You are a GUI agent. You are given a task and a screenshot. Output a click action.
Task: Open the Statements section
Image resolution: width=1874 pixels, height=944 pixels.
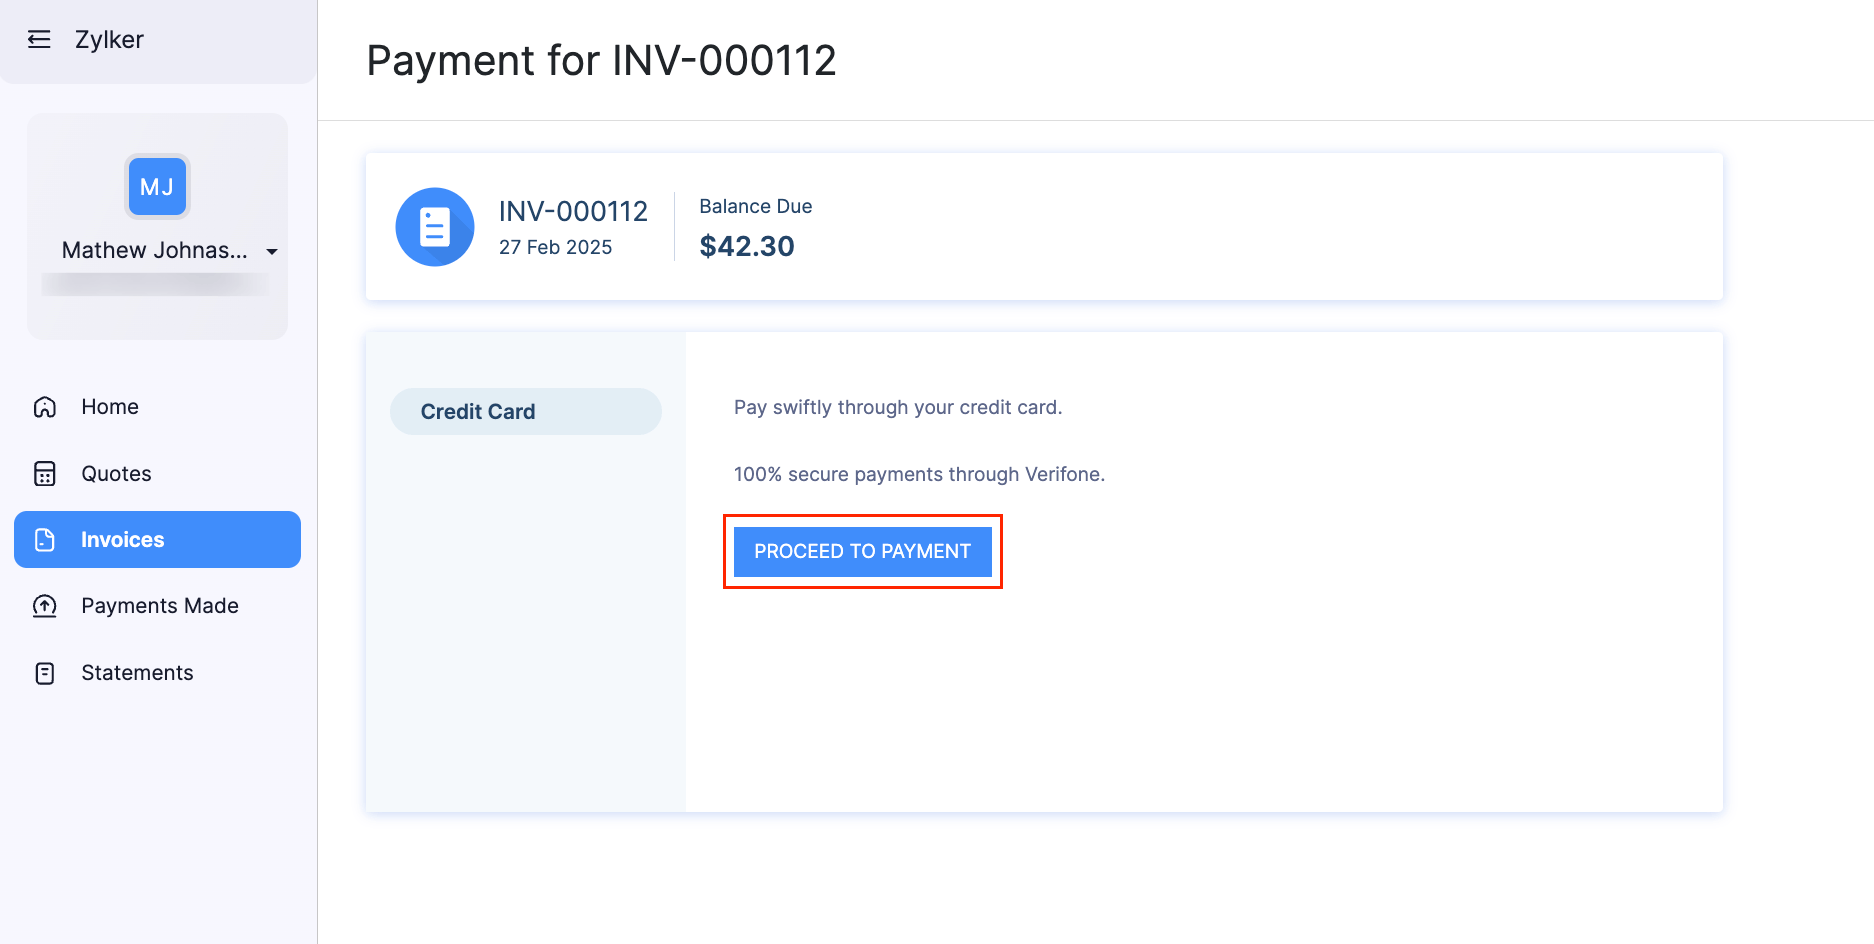[x=137, y=672]
